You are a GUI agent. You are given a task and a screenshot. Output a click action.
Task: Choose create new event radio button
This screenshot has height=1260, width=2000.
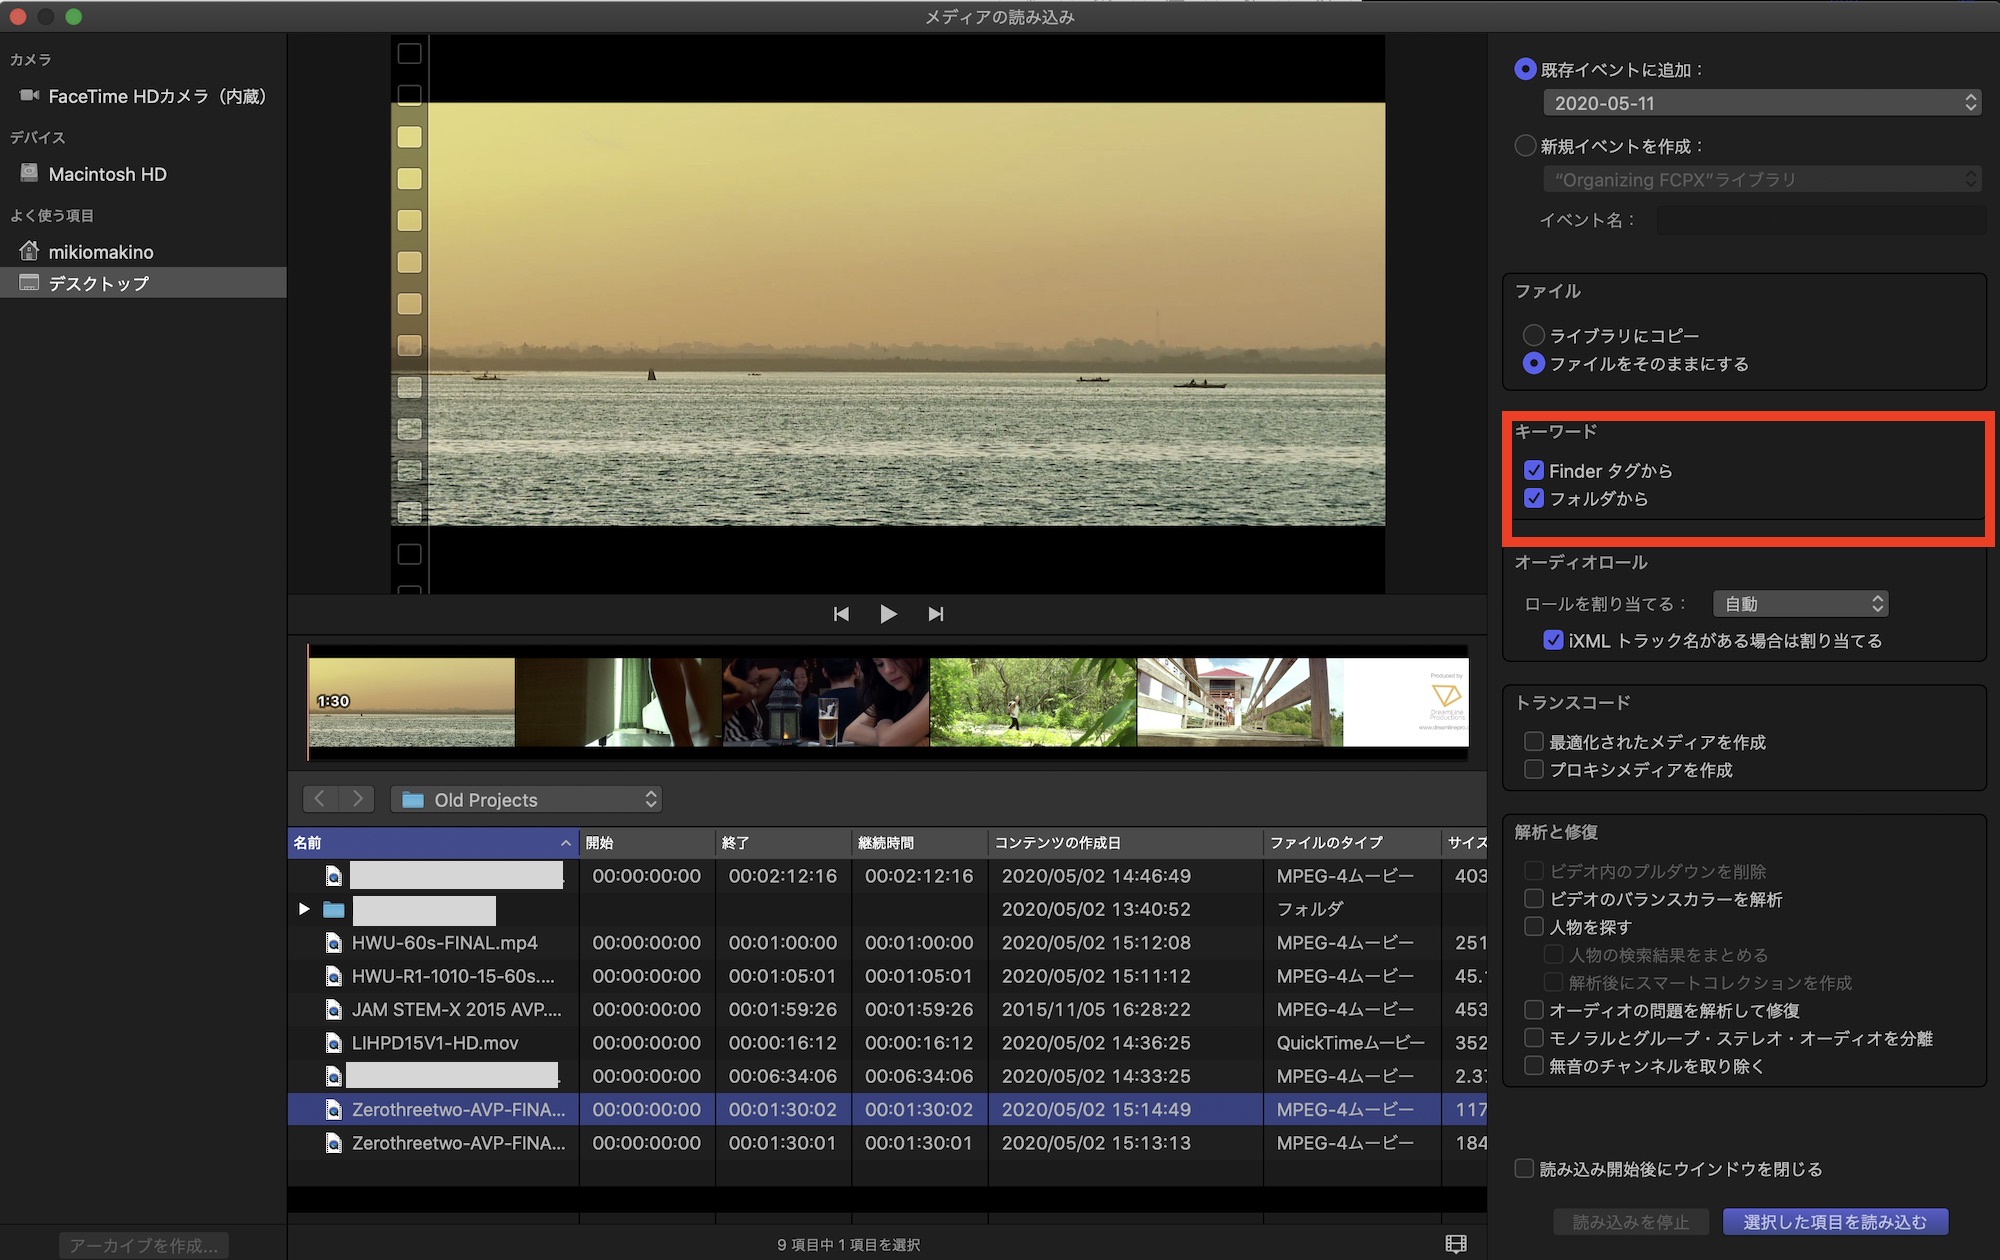pos(1525,146)
